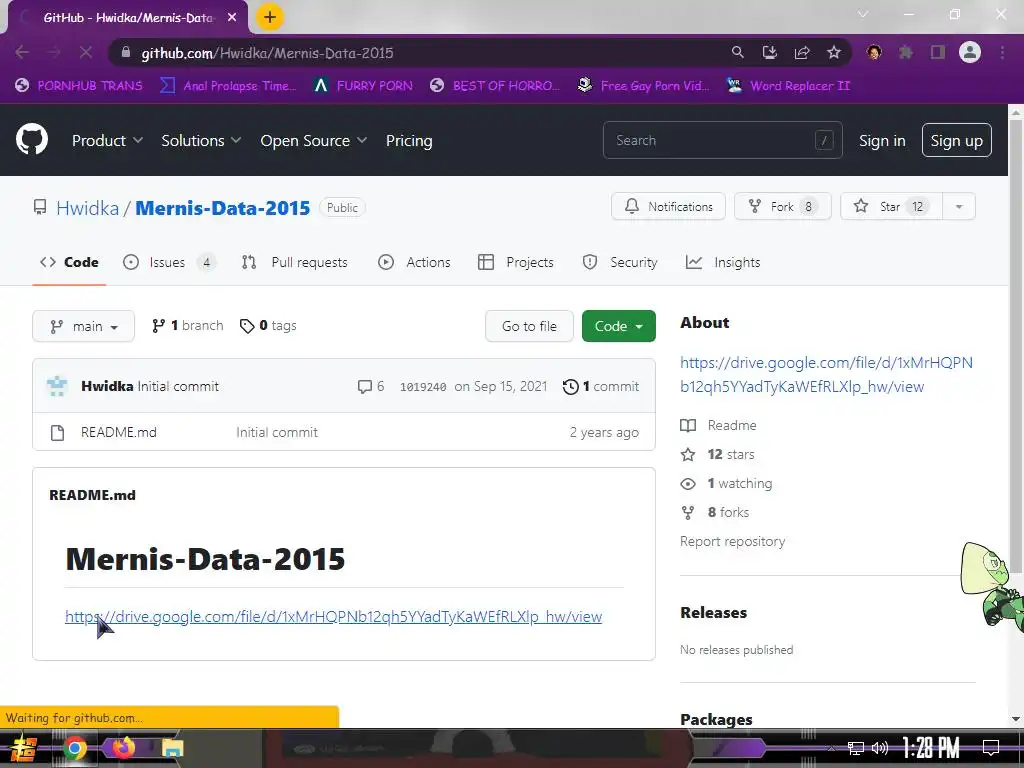
Task: Open the Mernis-Data-2015 repository title link
Action: point(222,208)
